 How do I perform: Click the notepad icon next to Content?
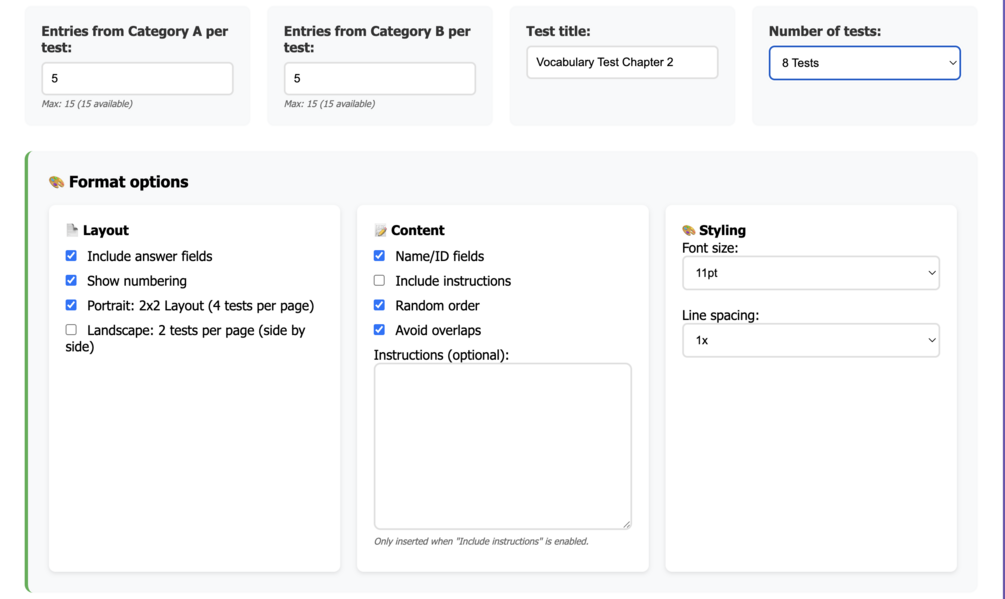[380, 230]
